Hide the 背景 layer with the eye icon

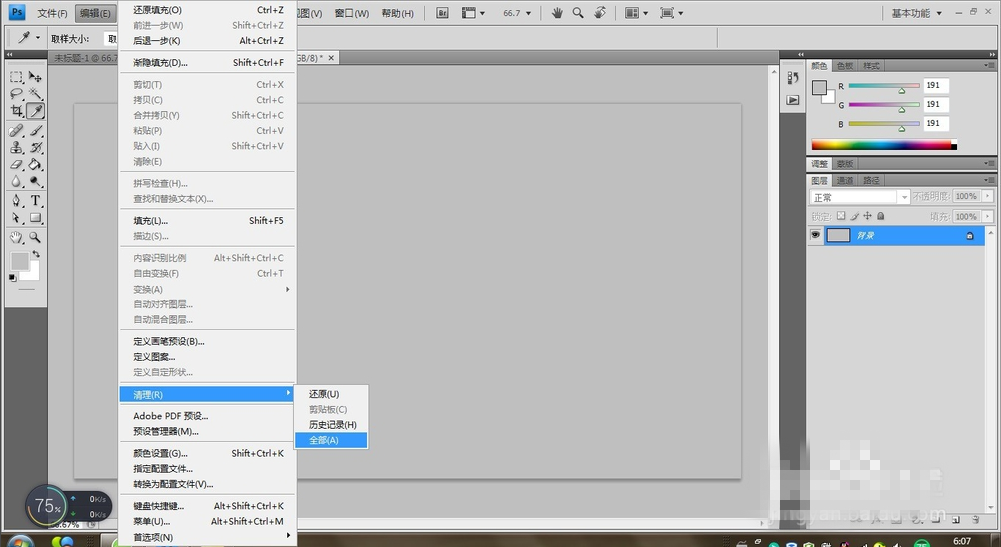815,235
